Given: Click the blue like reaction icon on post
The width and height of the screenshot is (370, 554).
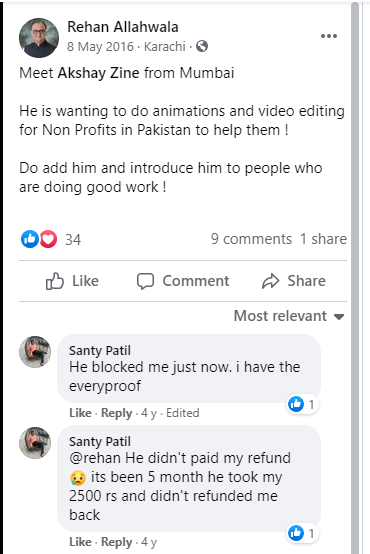Looking at the screenshot, I should click(x=30, y=239).
